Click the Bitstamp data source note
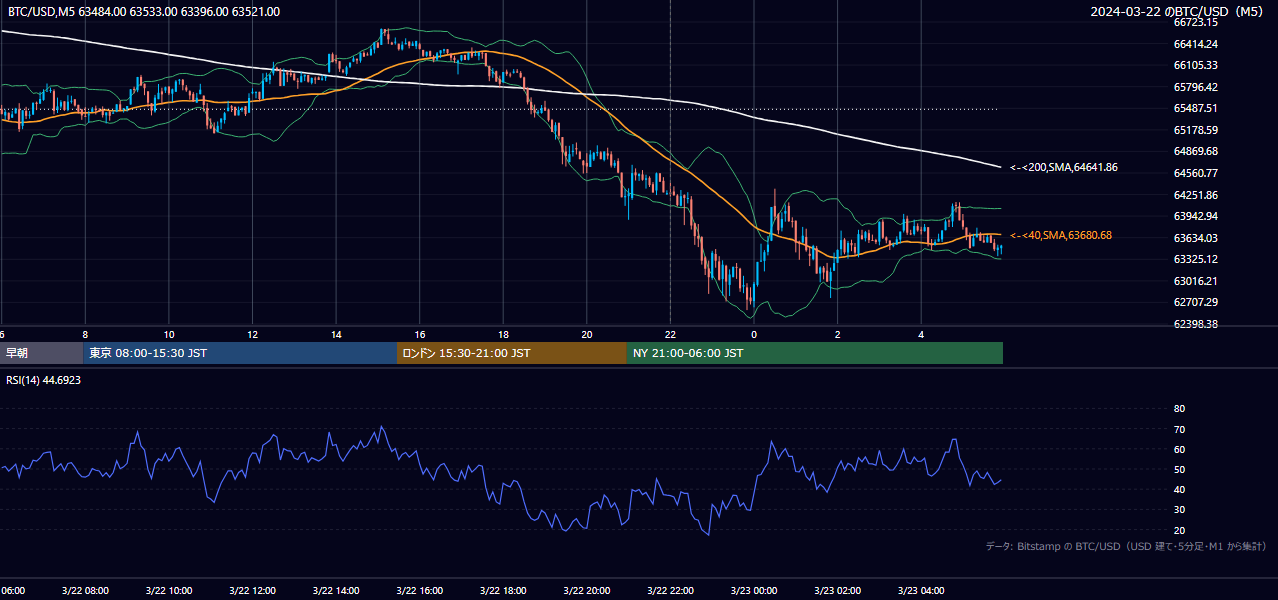The image size is (1278, 600). coord(1127,547)
